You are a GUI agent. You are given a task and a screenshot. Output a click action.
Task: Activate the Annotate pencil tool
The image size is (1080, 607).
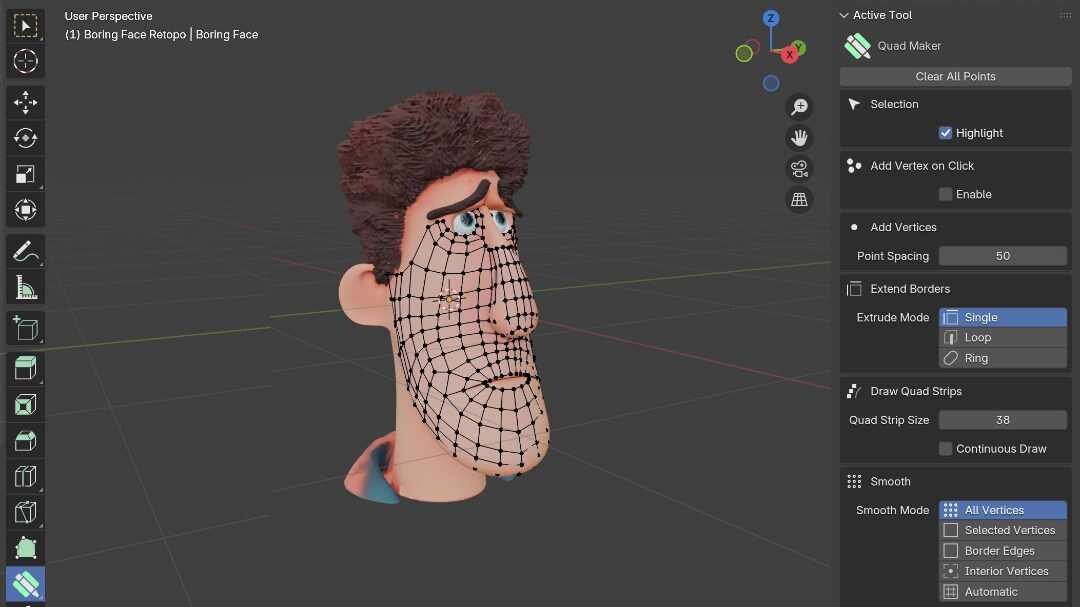(25, 251)
